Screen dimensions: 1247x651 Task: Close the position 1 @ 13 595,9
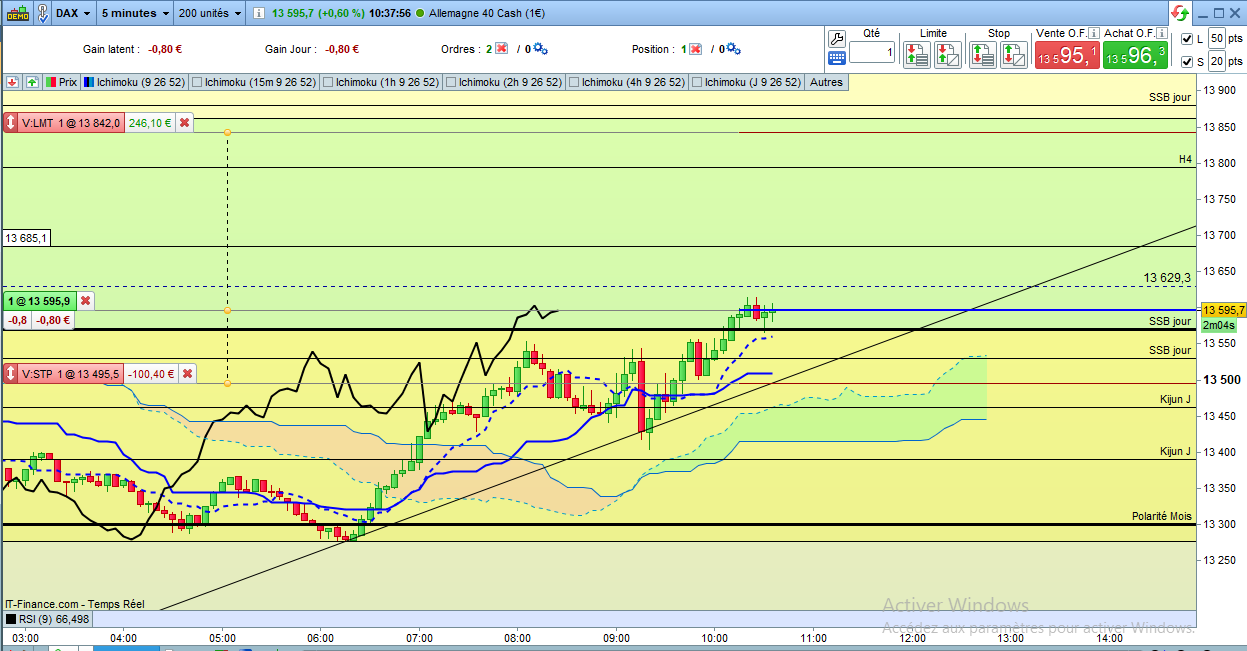[85, 301]
